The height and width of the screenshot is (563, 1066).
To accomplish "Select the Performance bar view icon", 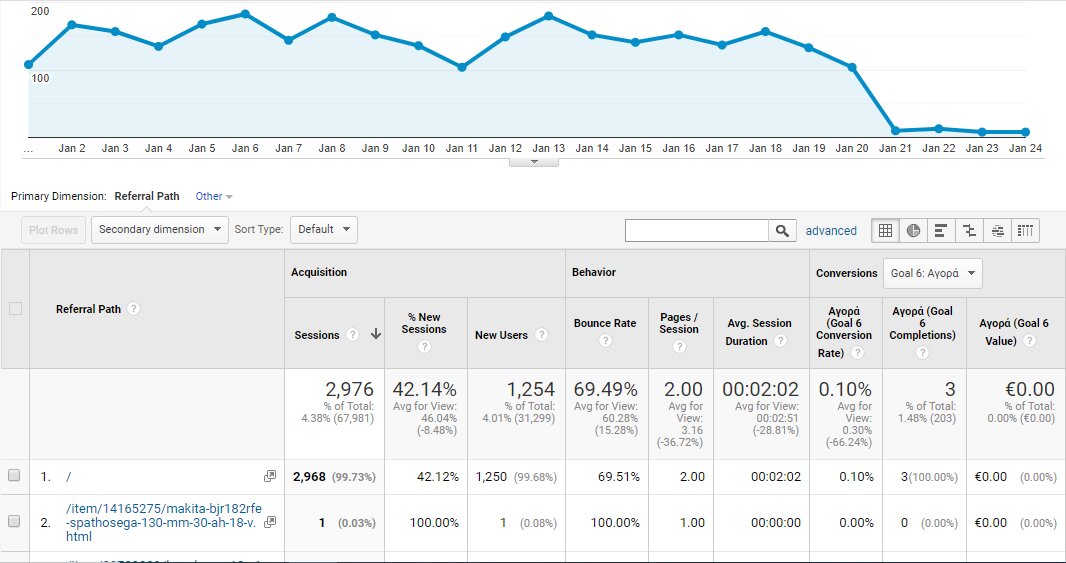I will (941, 231).
